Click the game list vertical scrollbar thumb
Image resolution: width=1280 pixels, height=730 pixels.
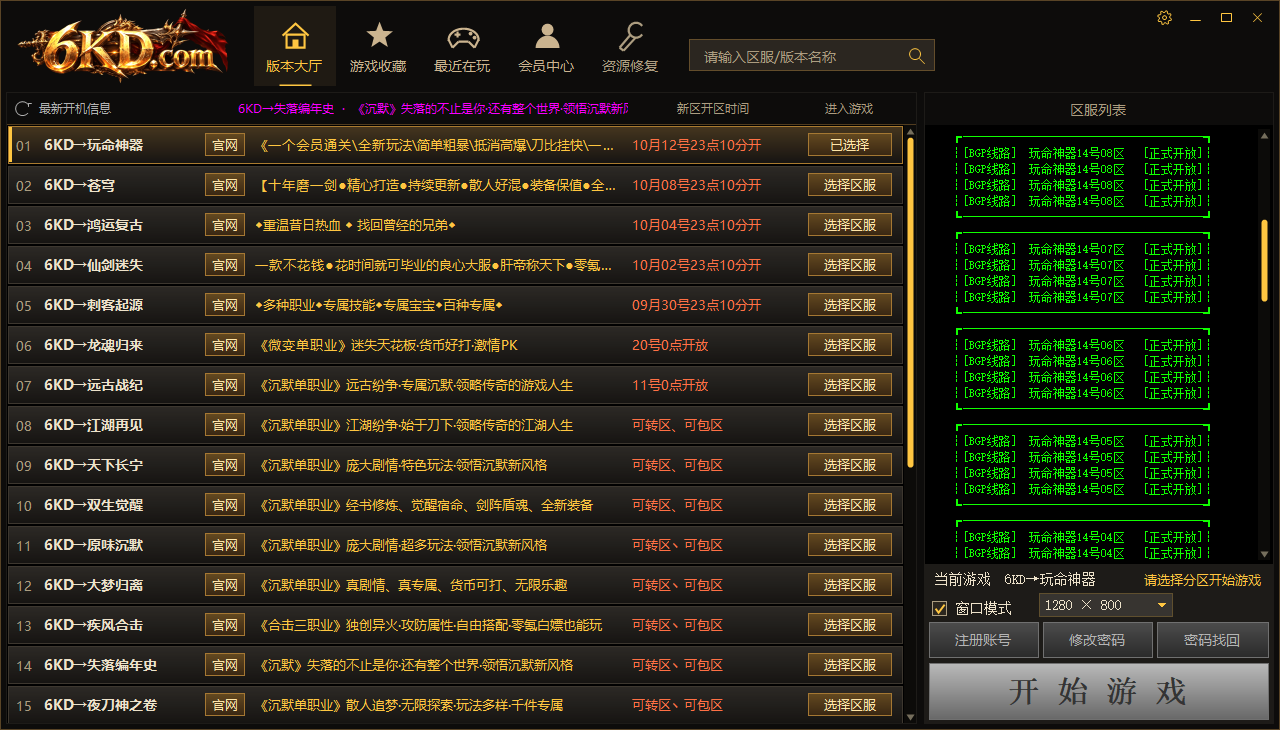pos(910,302)
